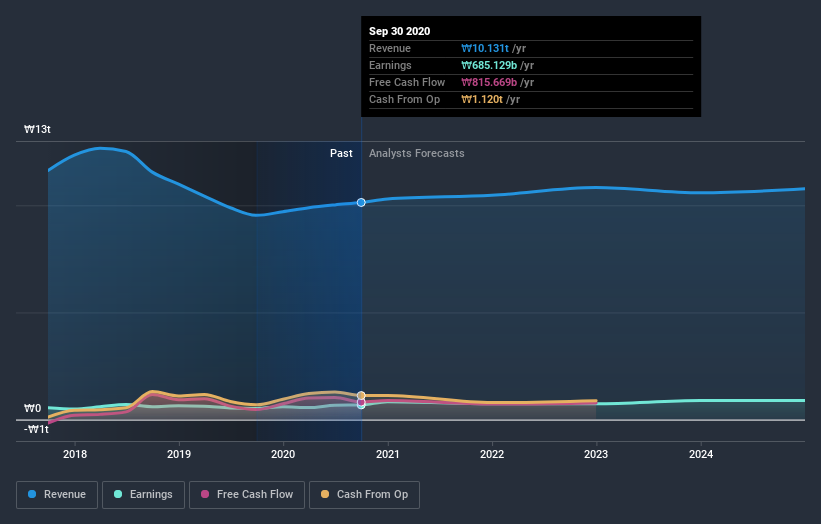This screenshot has height=524, width=821.
Task: Click the 2024 x-axis year label
Action: (x=701, y=454)
